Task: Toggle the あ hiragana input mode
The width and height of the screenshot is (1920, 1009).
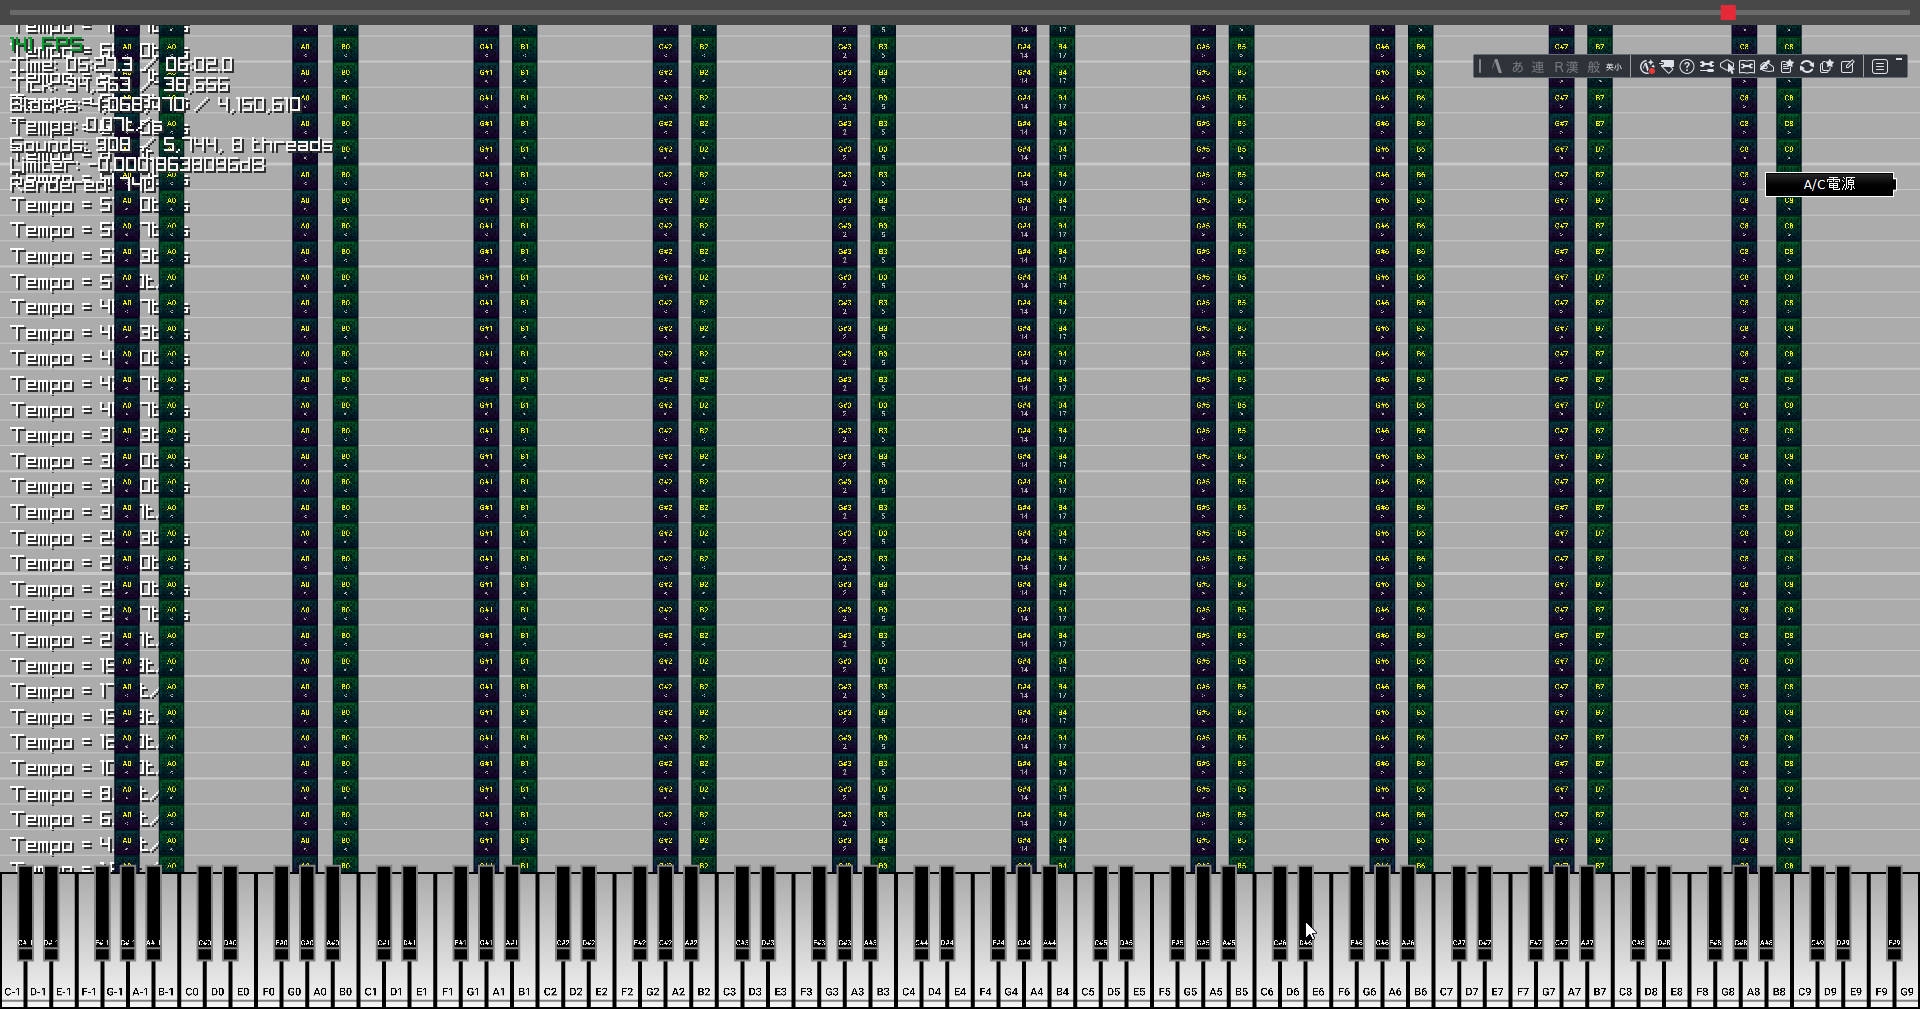Action: point(1517,67)
